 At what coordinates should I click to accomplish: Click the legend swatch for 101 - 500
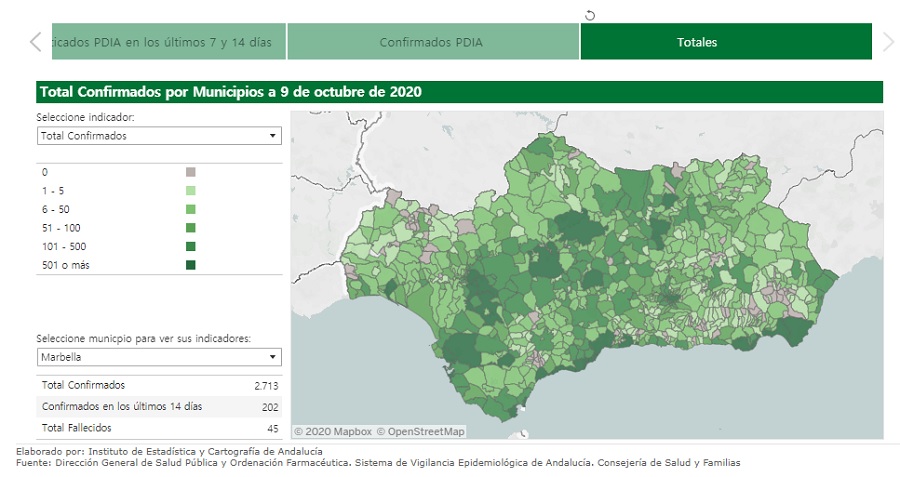pyautogui.click(x=191, y=246)
